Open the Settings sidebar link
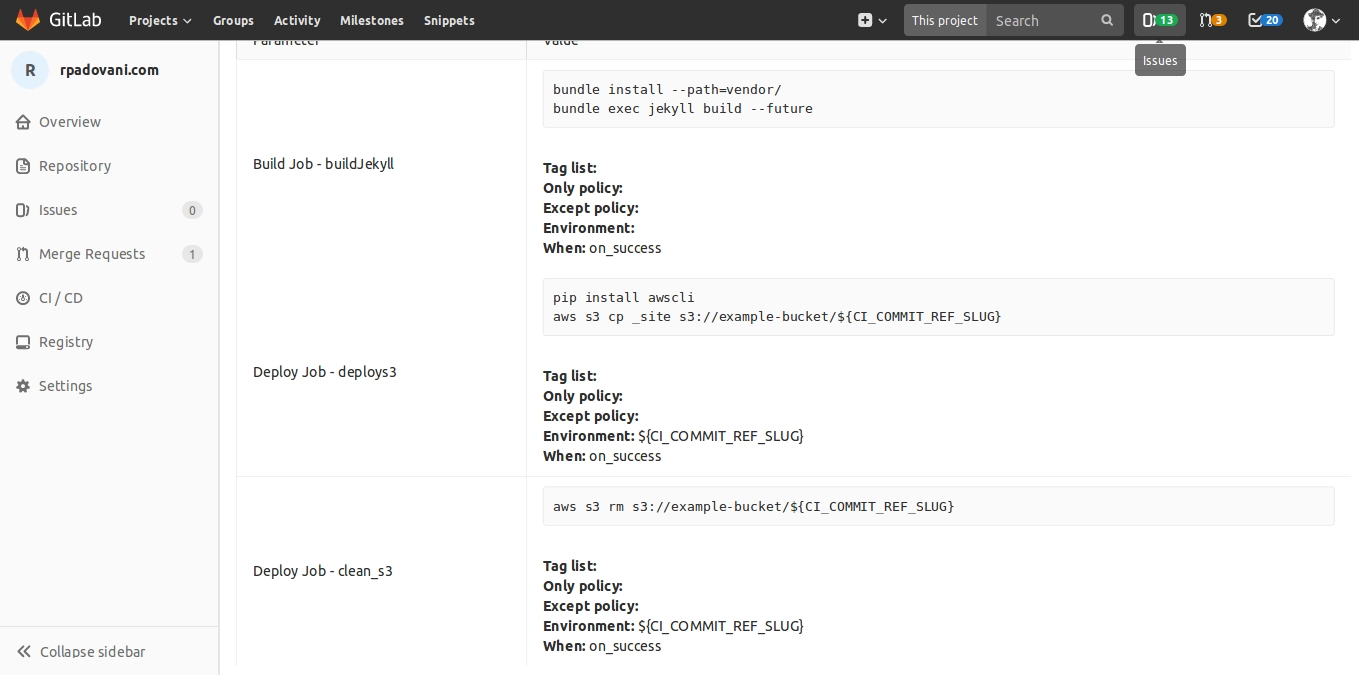The image size is (1359, 675). pyautogui.click(x=66, y=386)
